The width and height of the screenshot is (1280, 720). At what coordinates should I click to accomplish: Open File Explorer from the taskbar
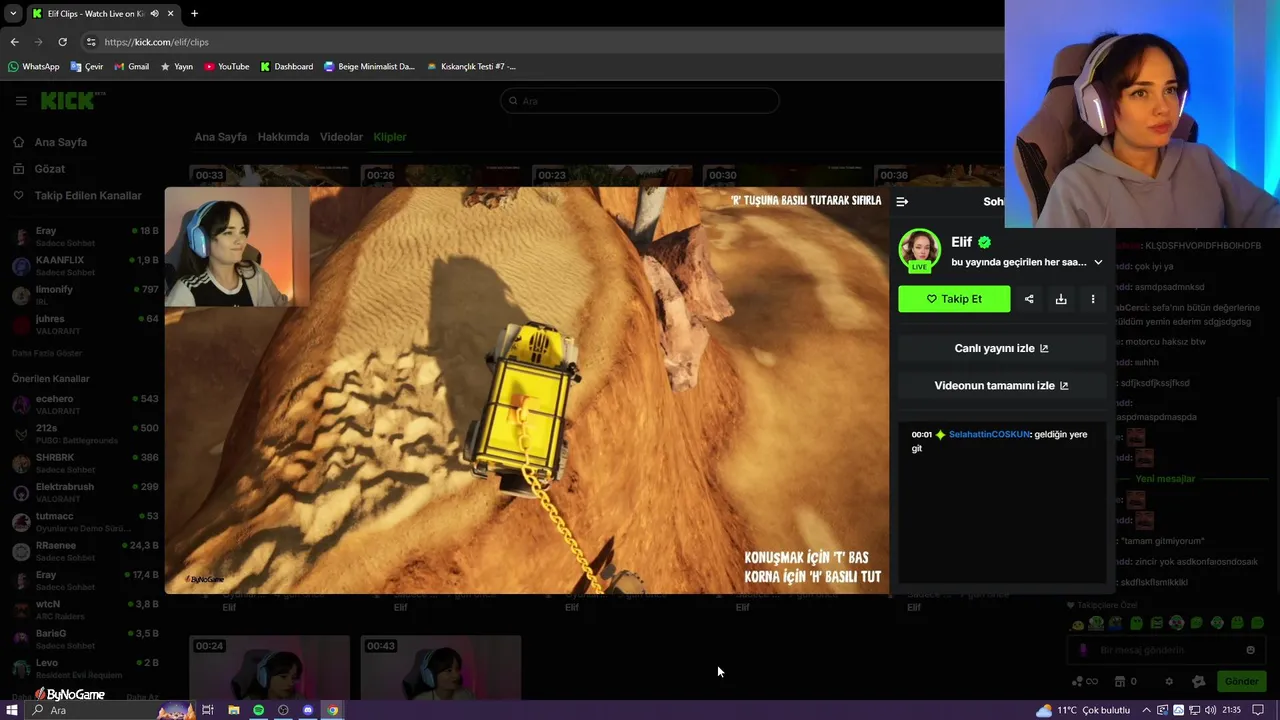click(x=233, y=710)
